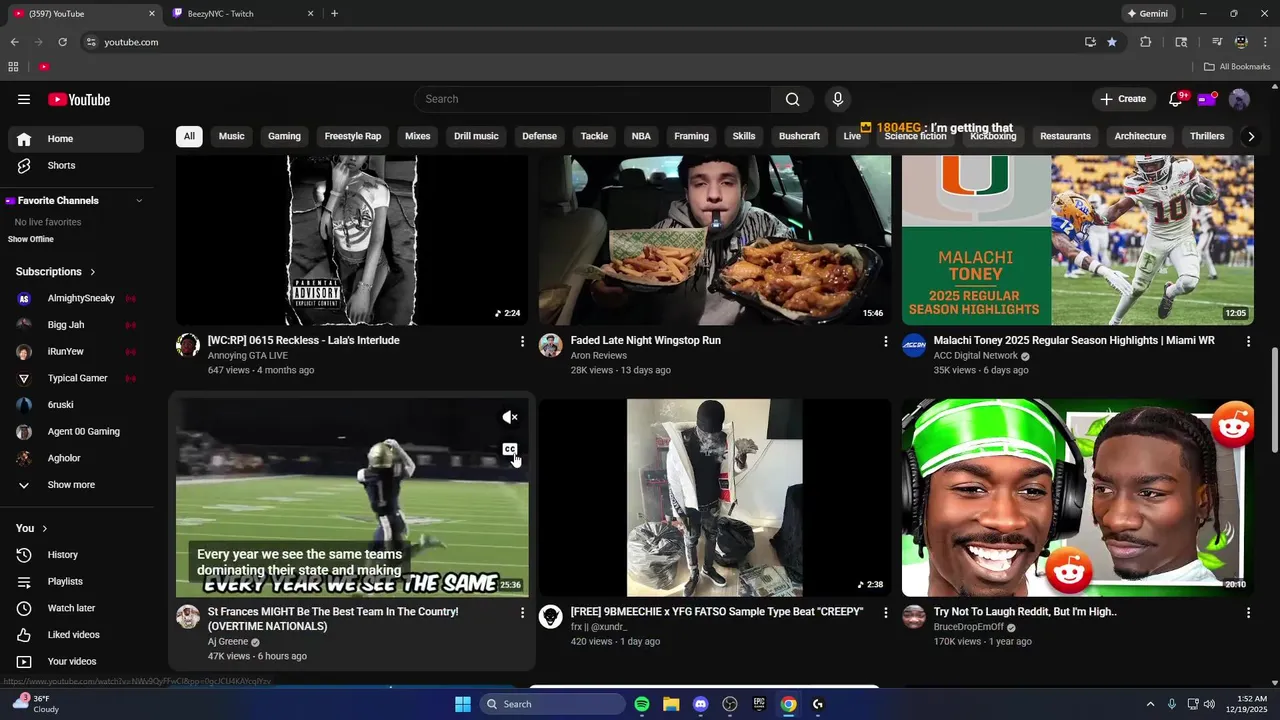Select the Architecture category chip
The width and height of the screenshot is (1280, 720).
[x=1140, y=136]
